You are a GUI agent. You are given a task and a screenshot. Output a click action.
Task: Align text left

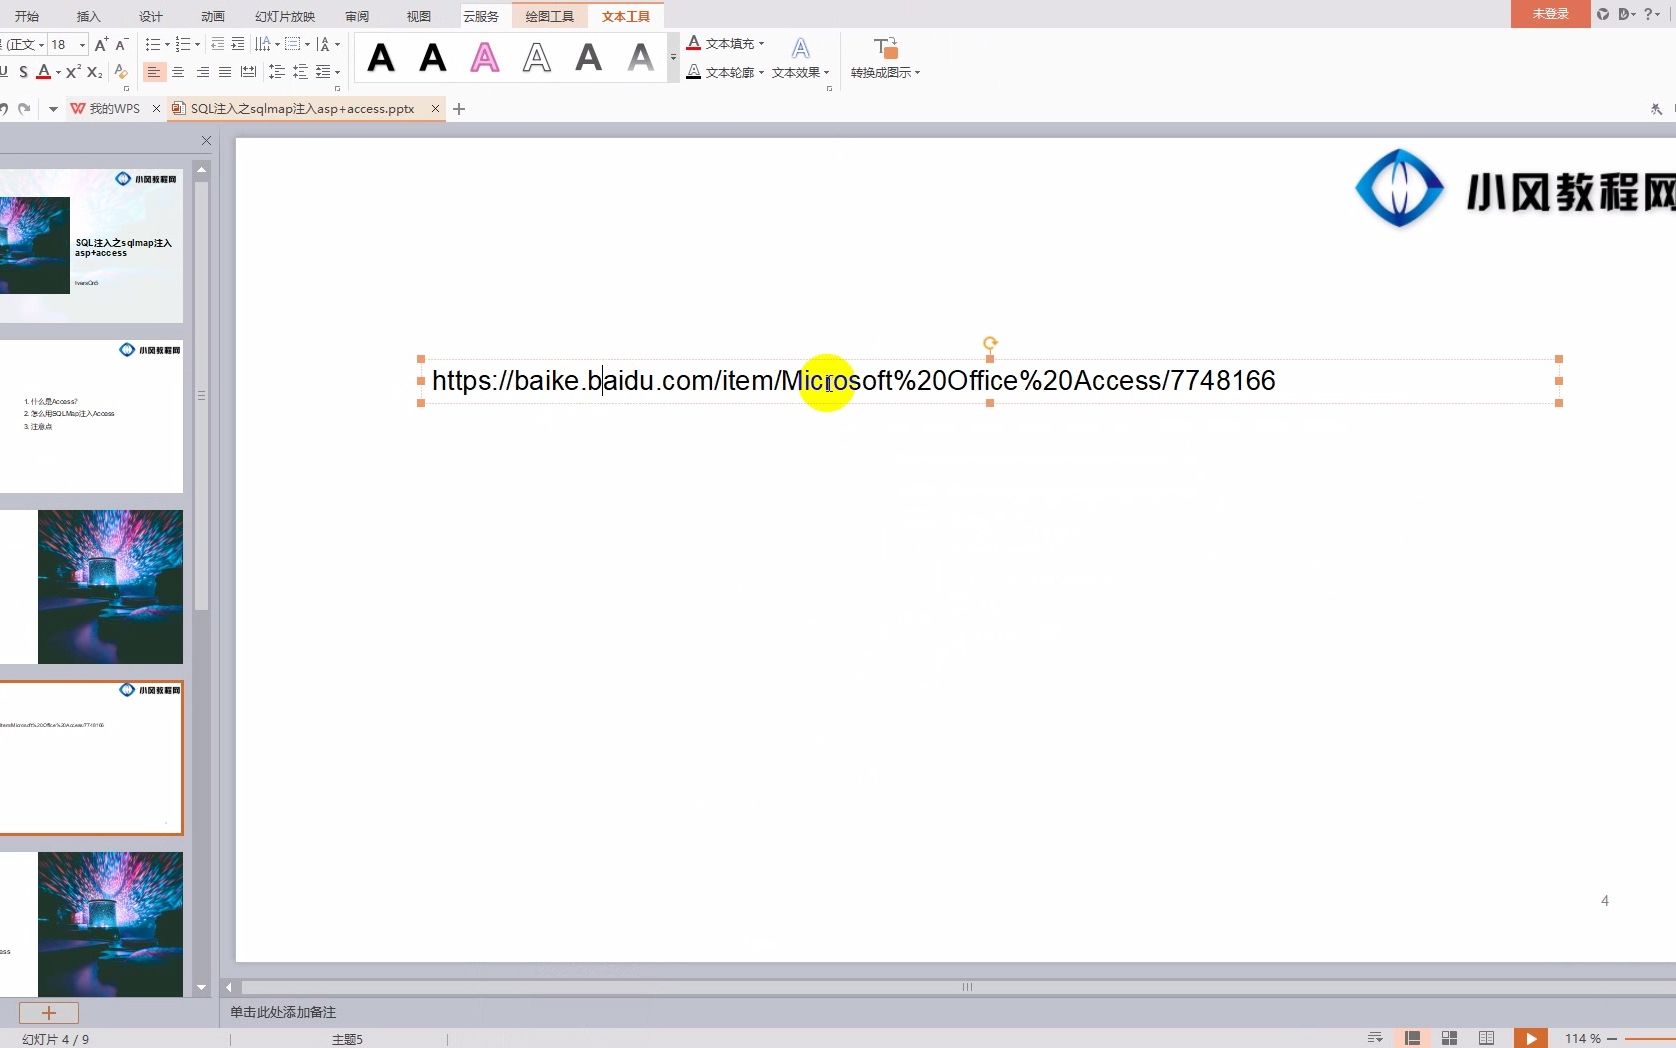tap(153, 72)
